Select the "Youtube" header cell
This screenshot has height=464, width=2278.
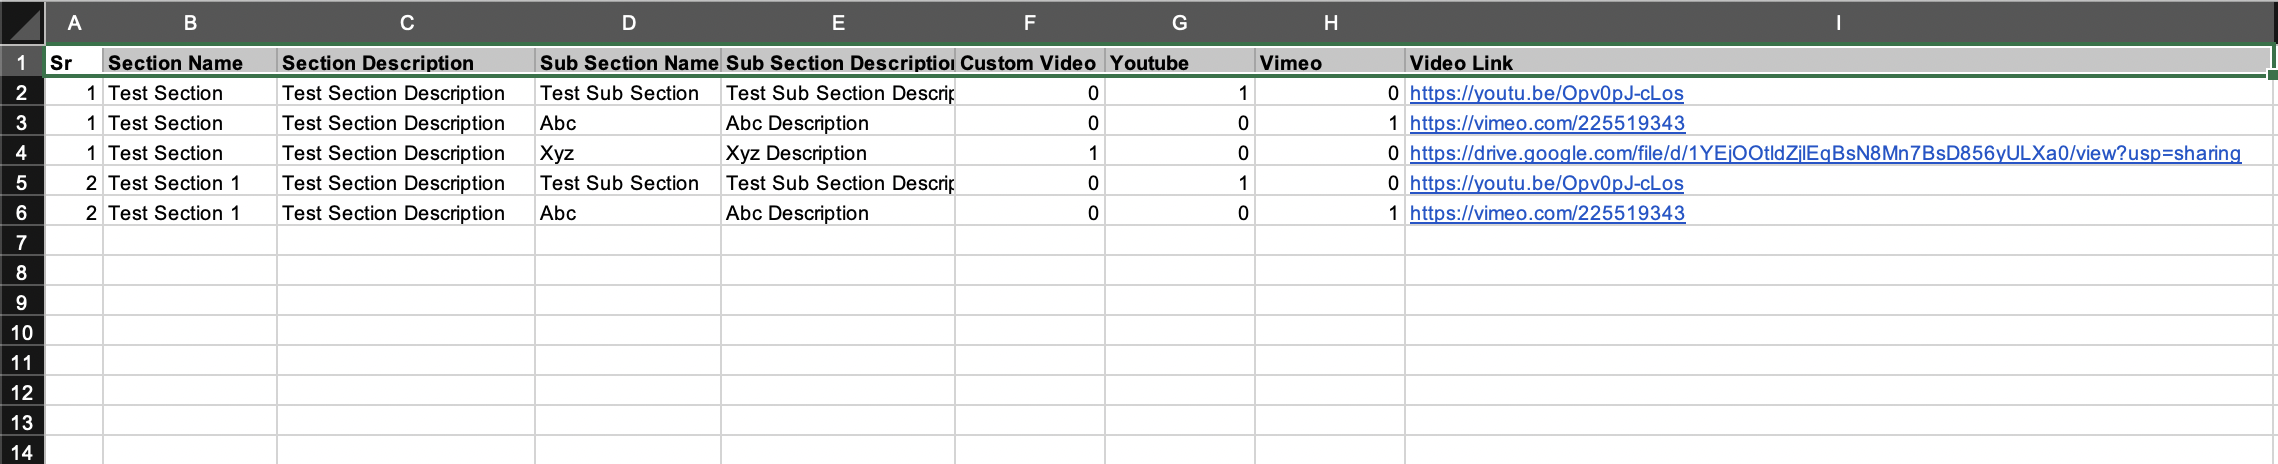(x=1180, y=62)
